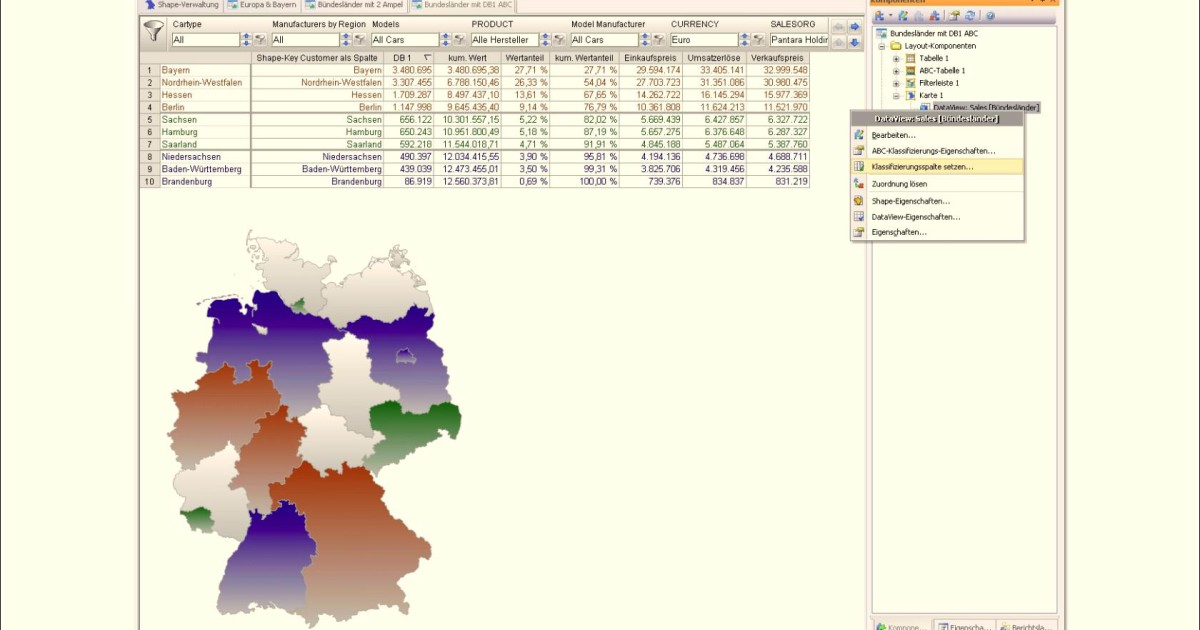Screen dimensions: 1200x630
Task: Click the clear-filter icon beside Models field
Action: click(459, 40)
